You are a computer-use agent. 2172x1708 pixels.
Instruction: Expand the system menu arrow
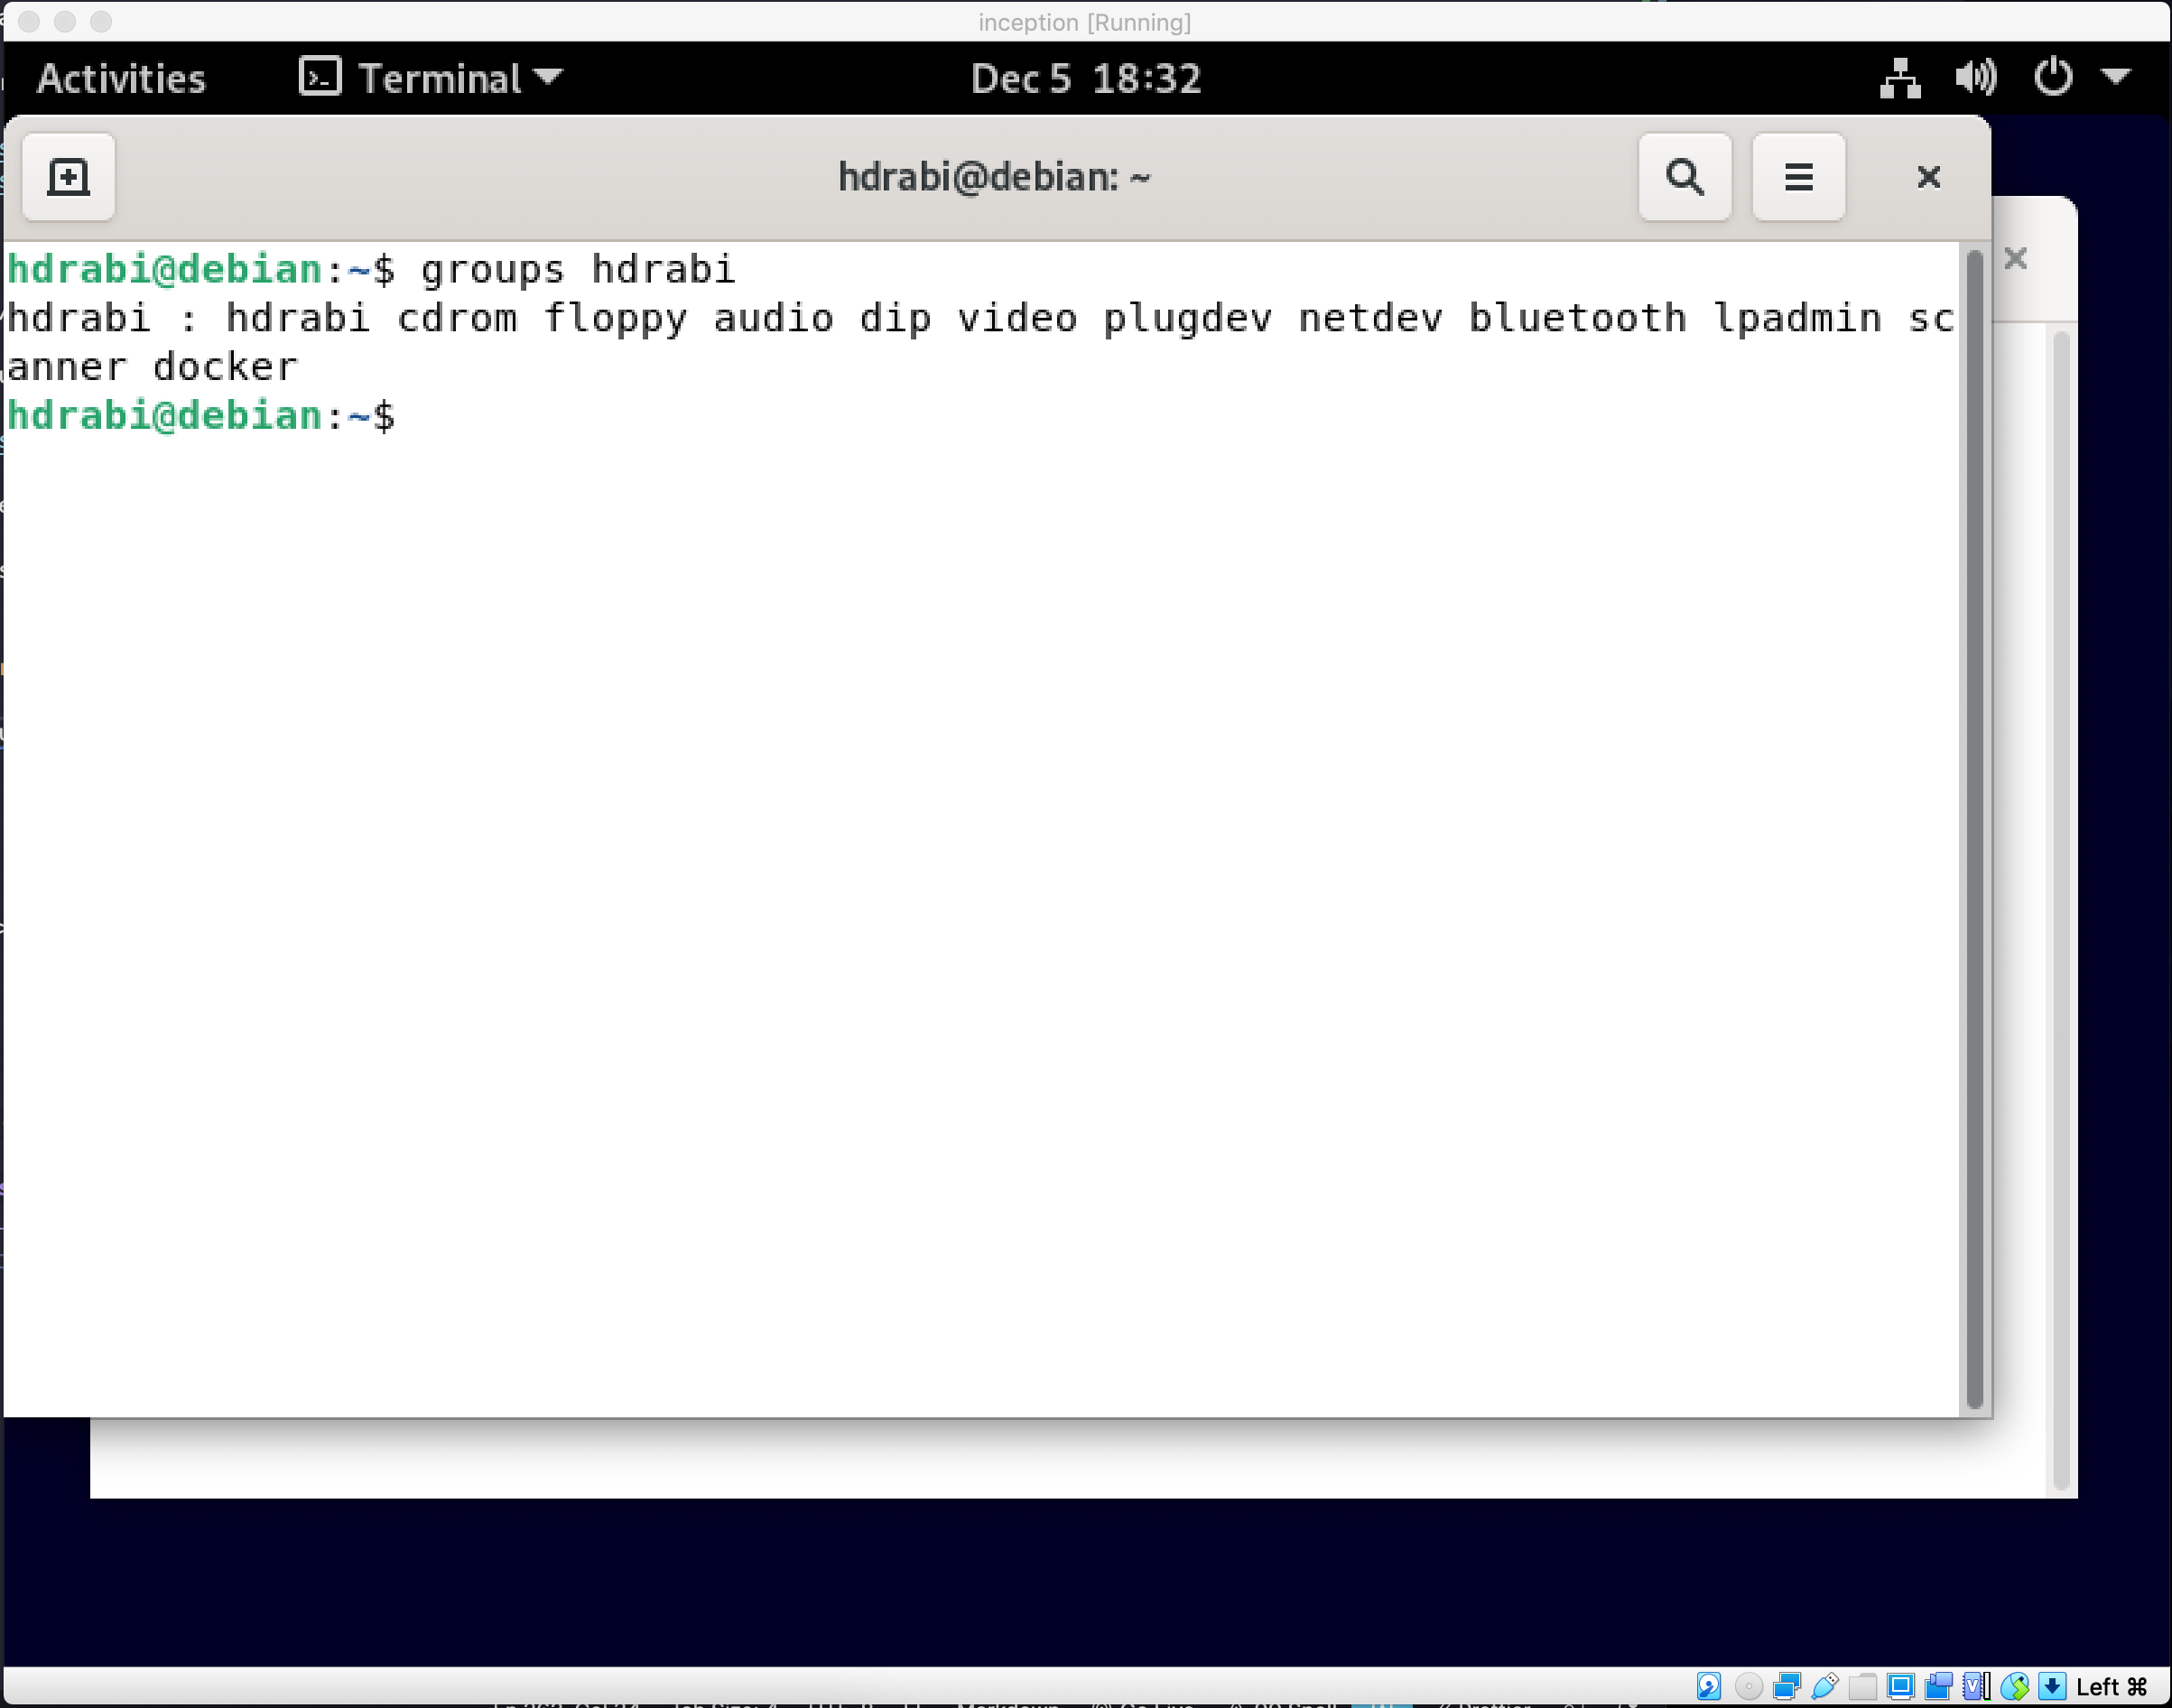[x=2116, y=76]
